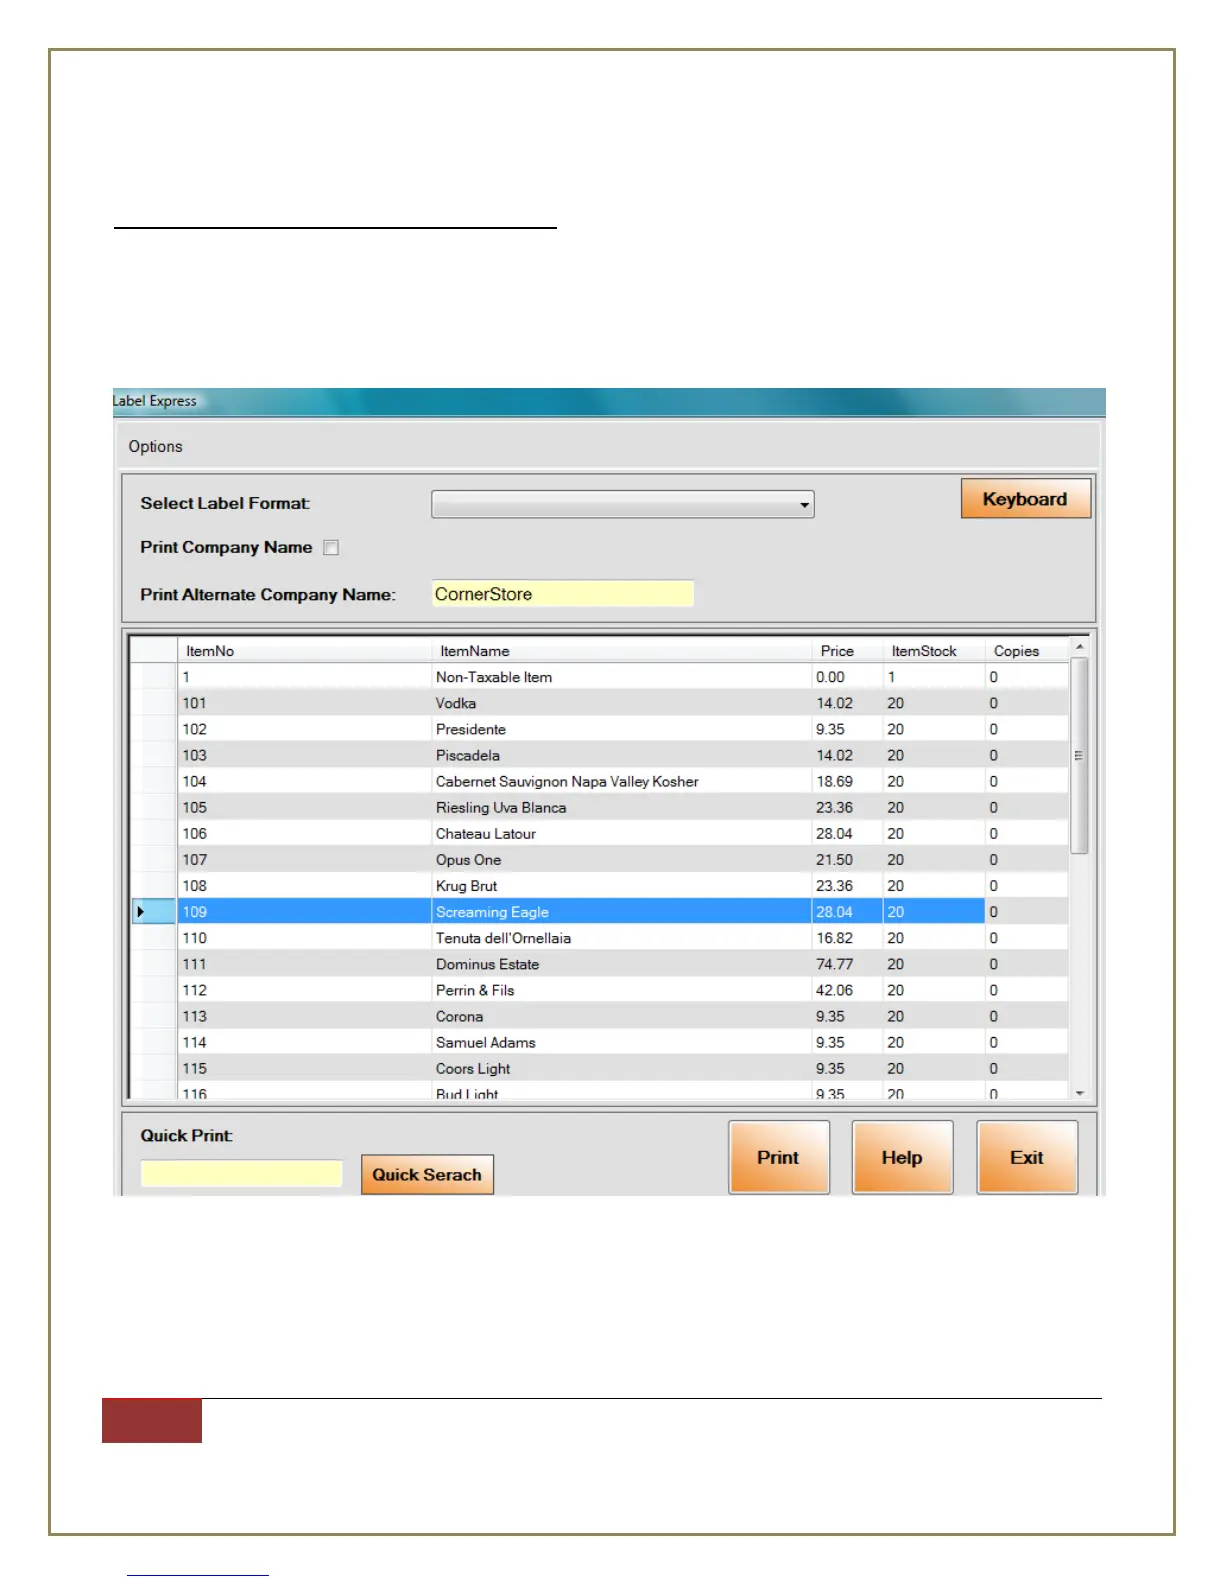Select the Samuel Adams row
The width and height of the screenshot is (1224, 1584).
coord(600,1042)
